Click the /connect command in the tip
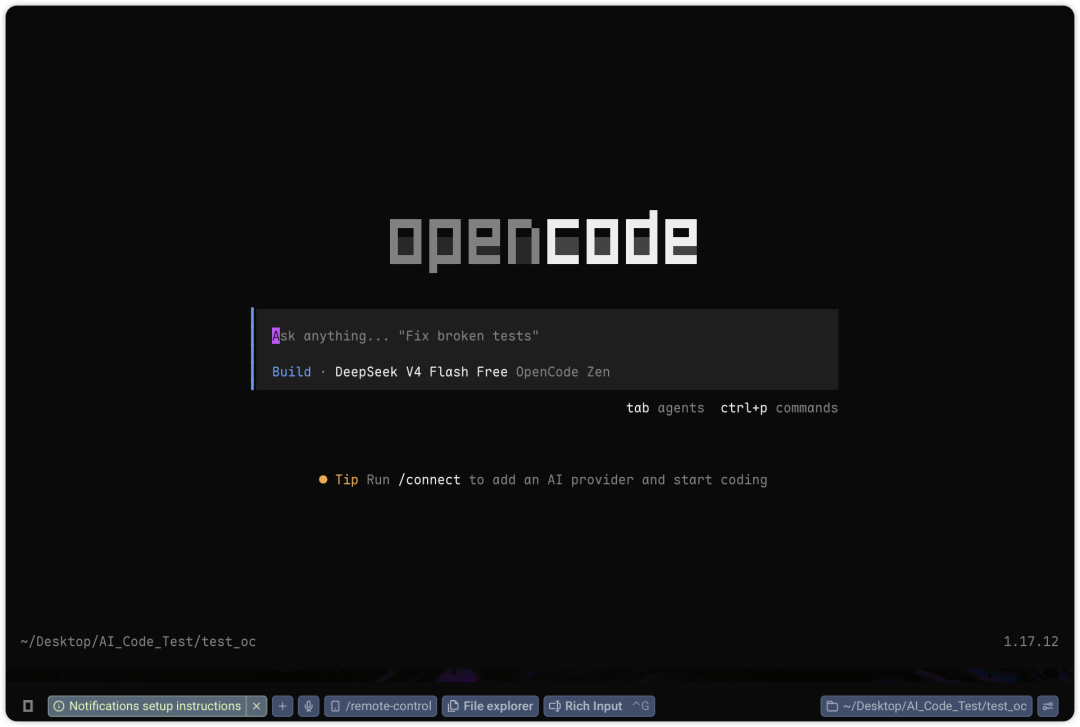The image size is (1080, 727). coord(429,480)
